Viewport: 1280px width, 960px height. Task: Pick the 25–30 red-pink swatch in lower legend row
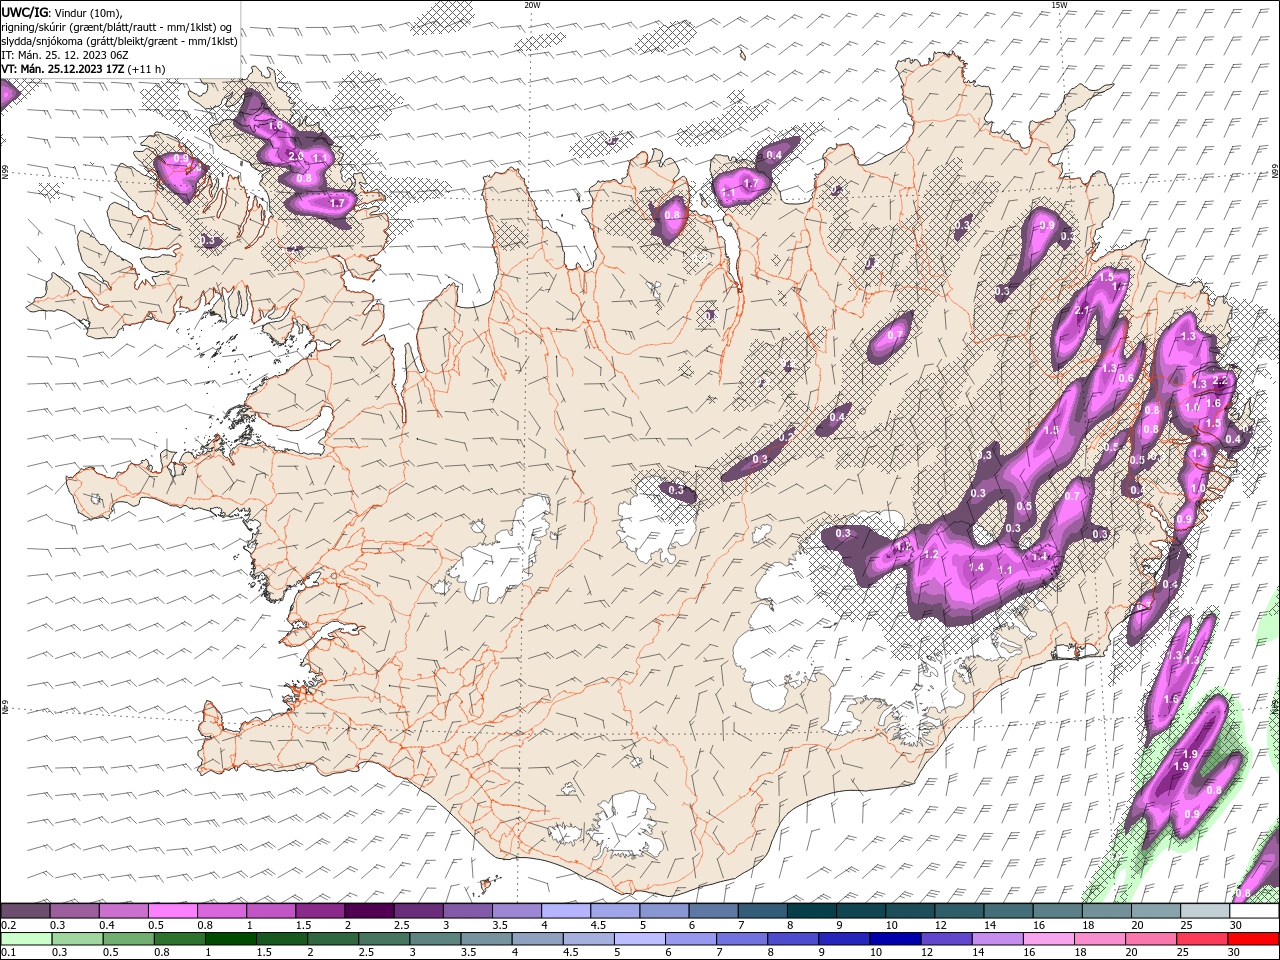[1201, 939]
